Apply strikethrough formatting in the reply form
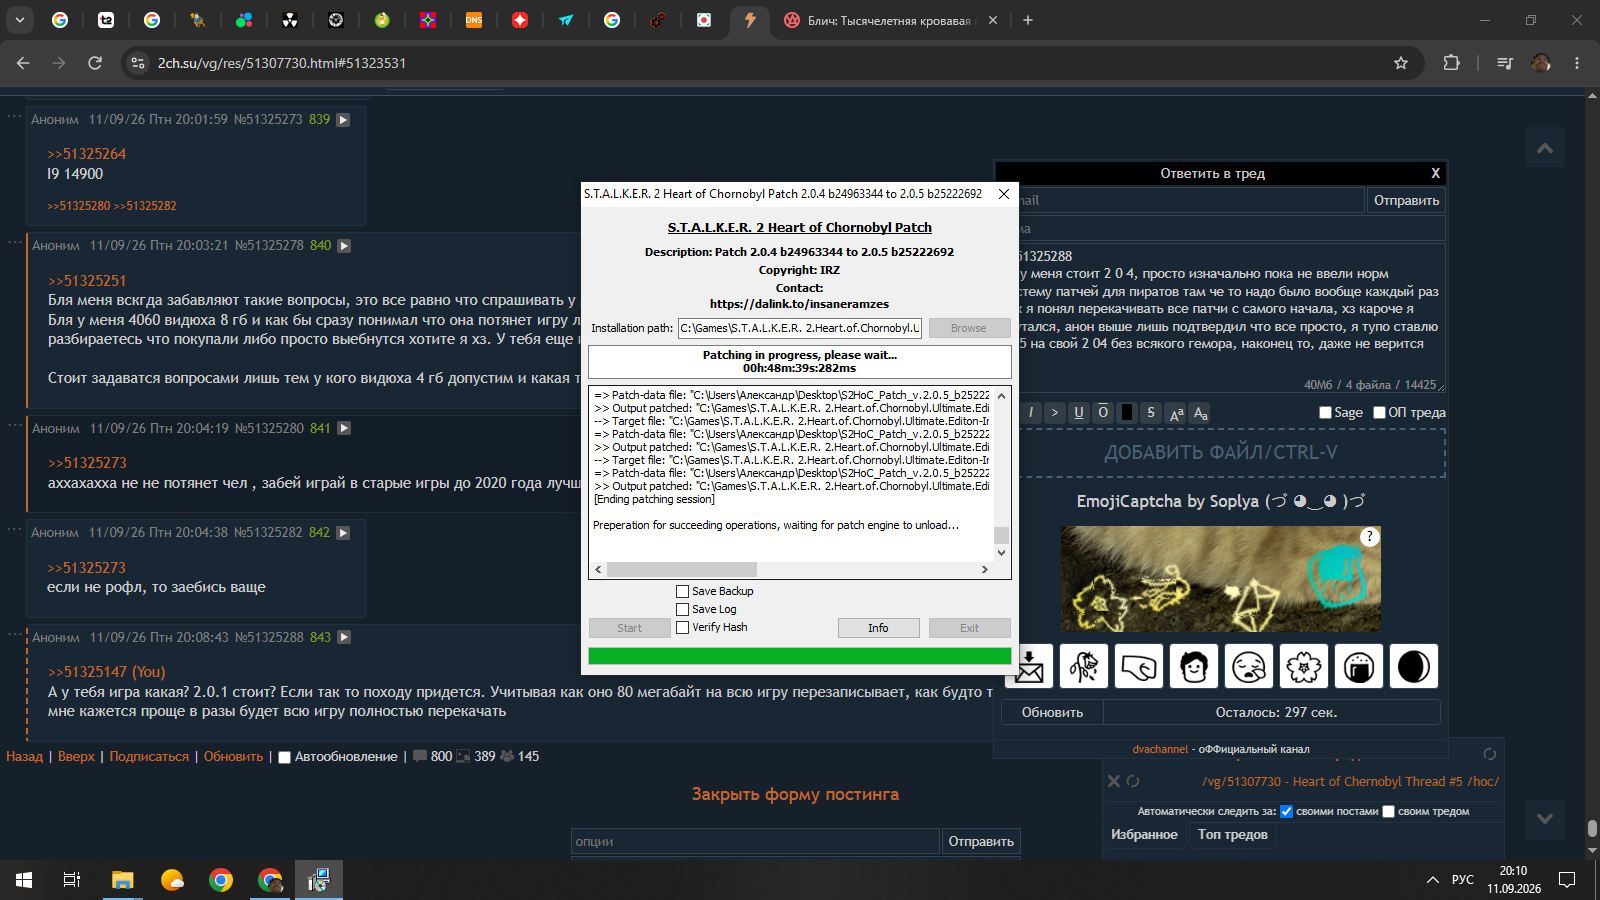Screen dimensions: 1600x900 click(x=1151, y=412)
